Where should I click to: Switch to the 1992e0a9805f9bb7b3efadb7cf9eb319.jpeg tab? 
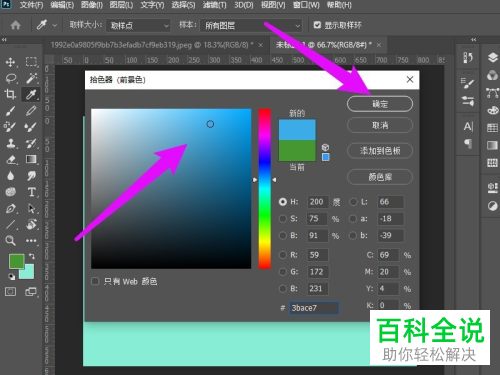(152, 45)
